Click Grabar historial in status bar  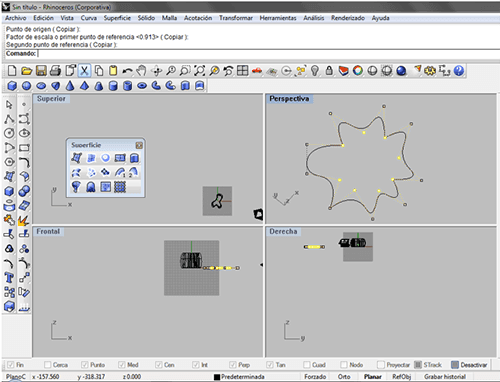(445, 377)
